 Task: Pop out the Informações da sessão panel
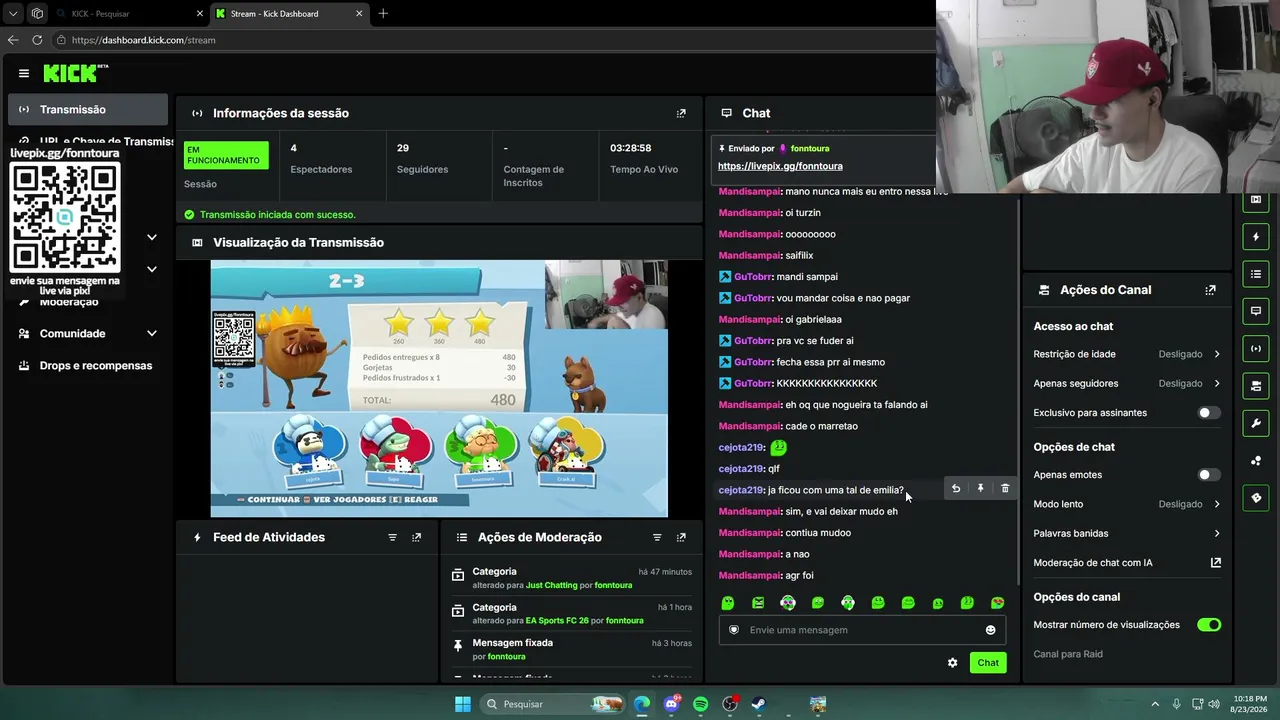click(681, 113)
